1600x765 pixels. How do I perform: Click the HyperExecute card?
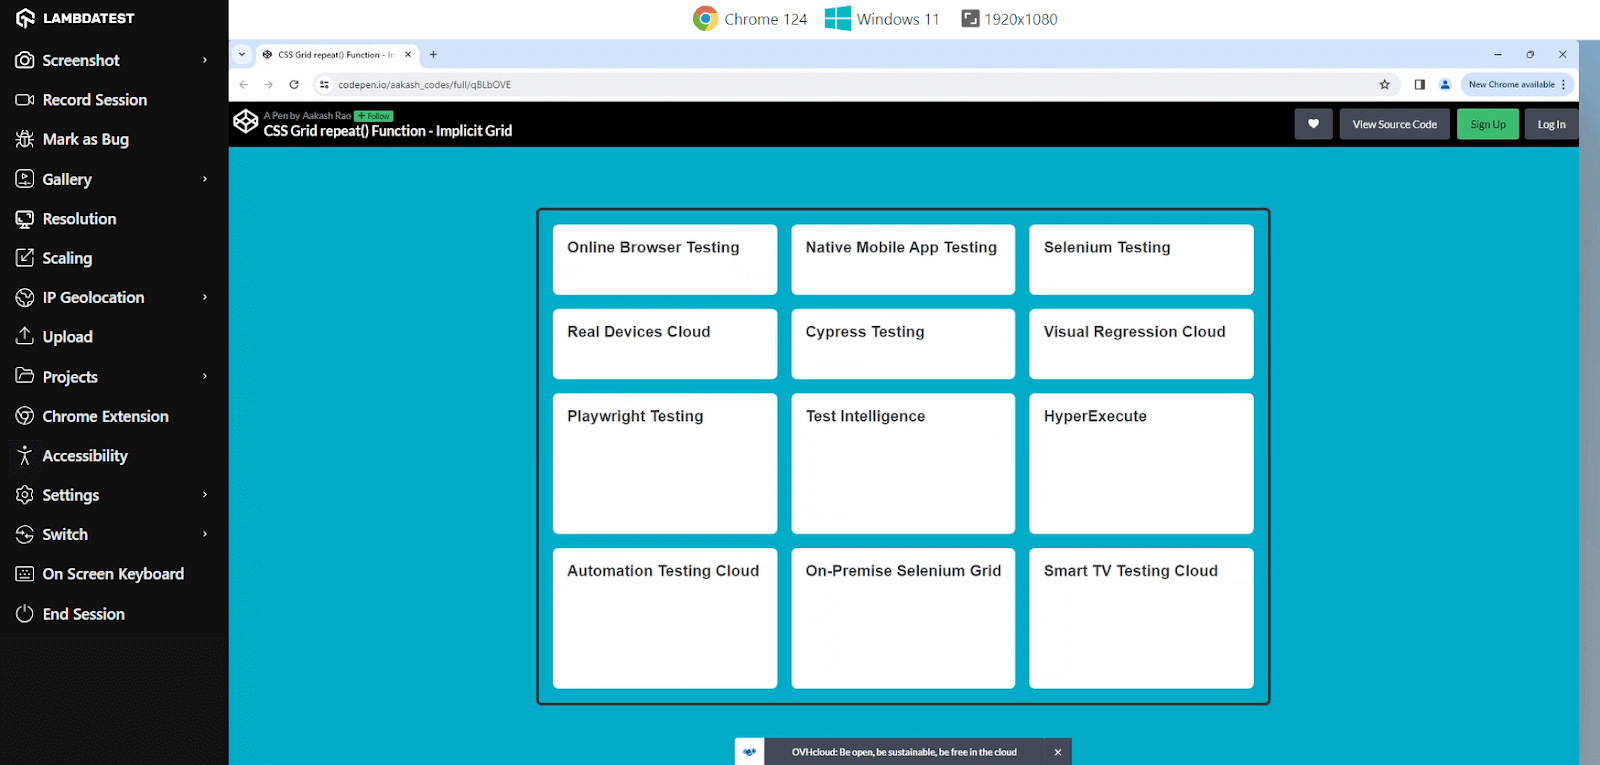(x=1141, y=463)
